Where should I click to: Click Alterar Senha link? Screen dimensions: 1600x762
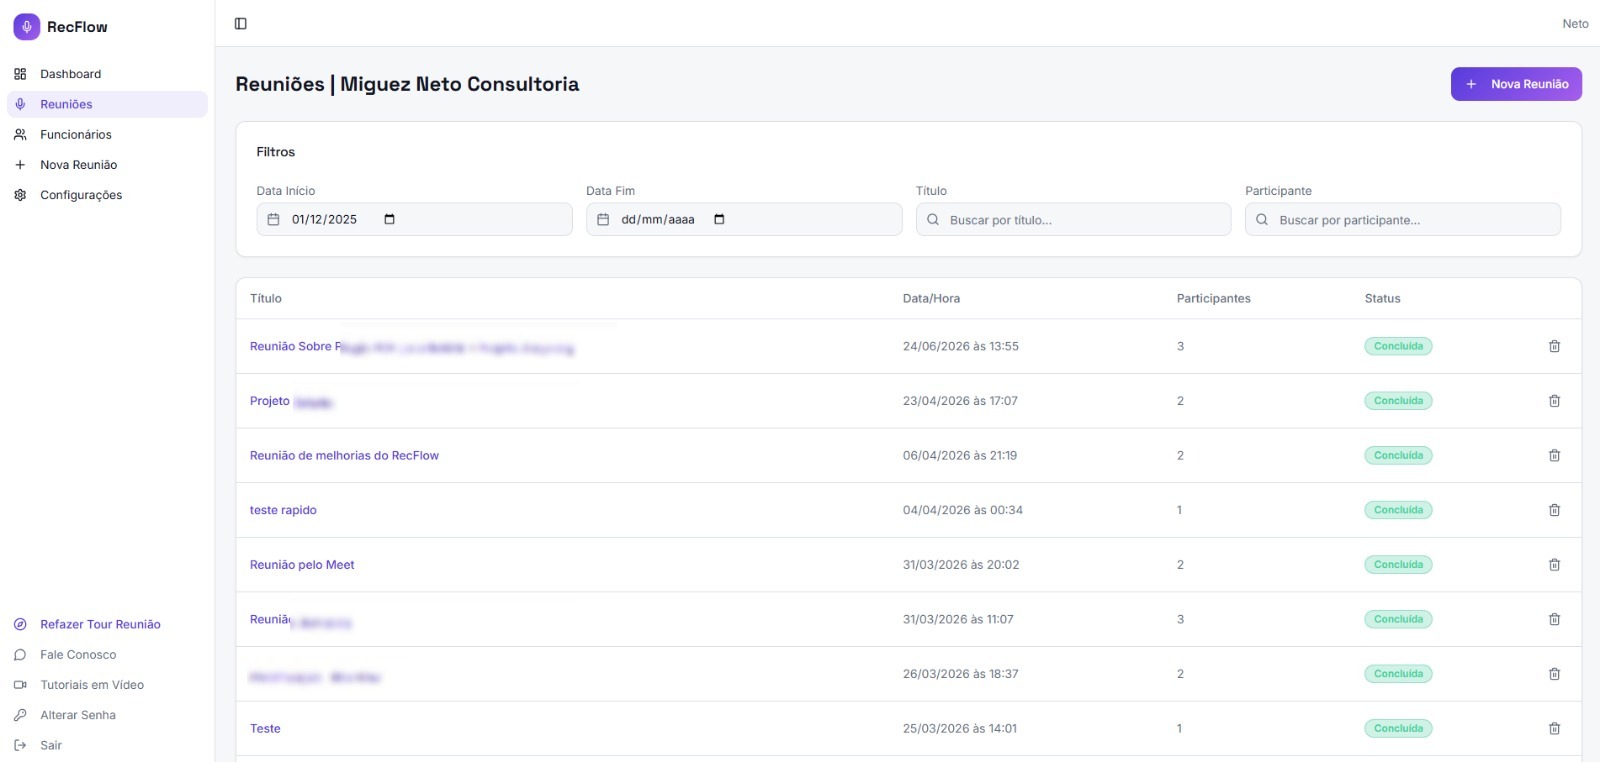[107, 715]
